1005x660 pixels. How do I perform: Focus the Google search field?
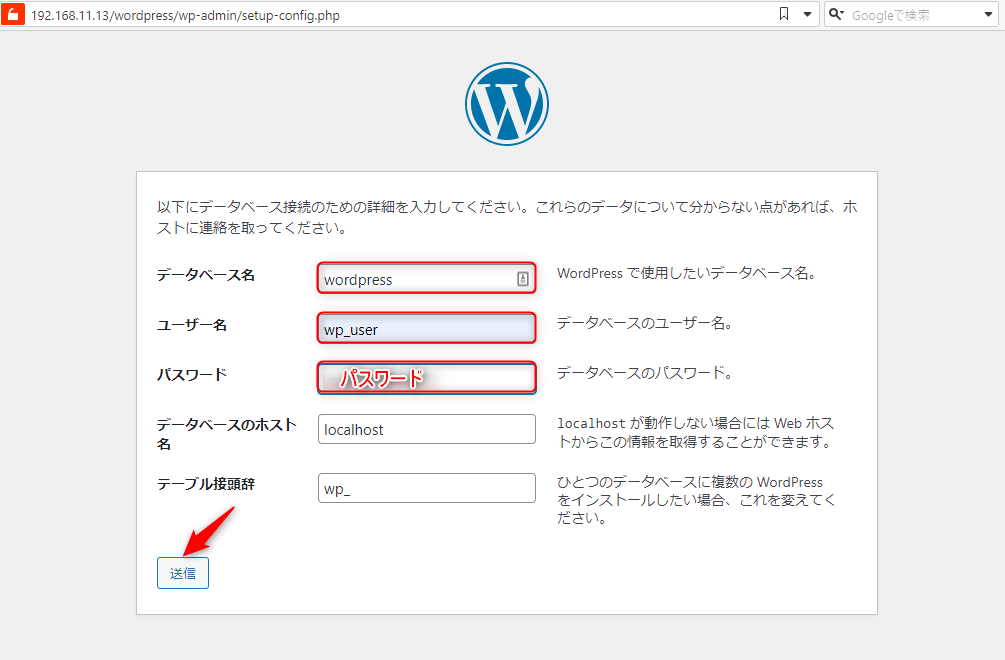pos(905,15)
